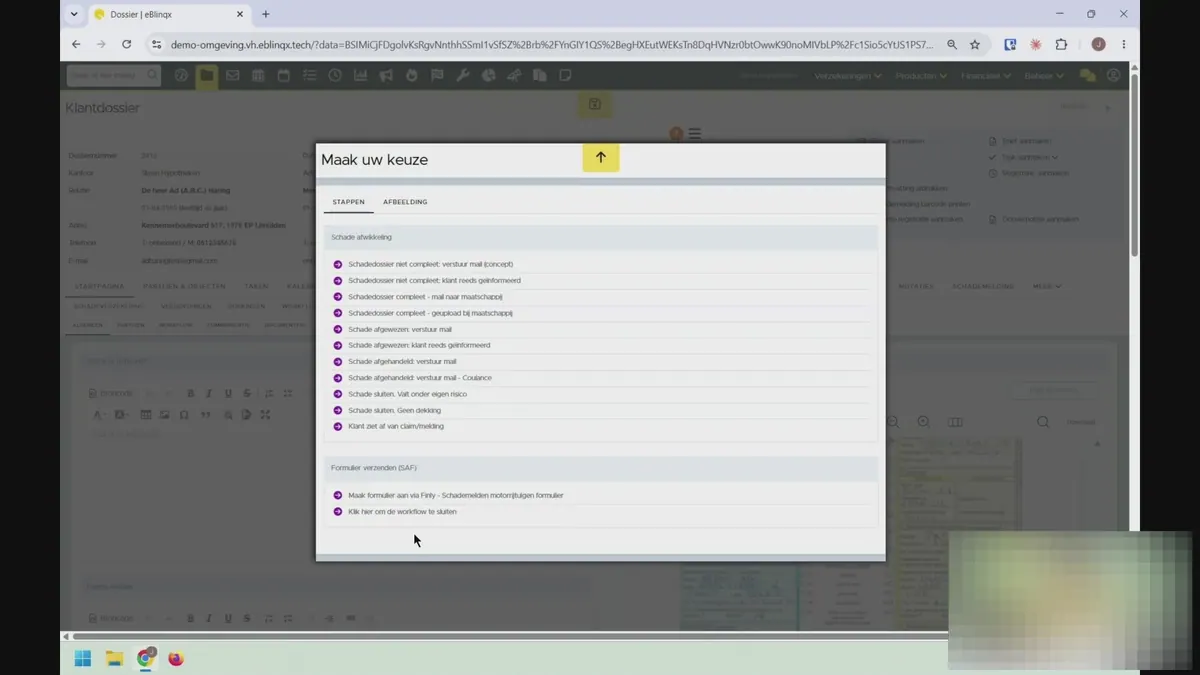Click 'Klik hier om de workflow te sluiten'
The image size is (1200, 675).
[x=402, y=512]
